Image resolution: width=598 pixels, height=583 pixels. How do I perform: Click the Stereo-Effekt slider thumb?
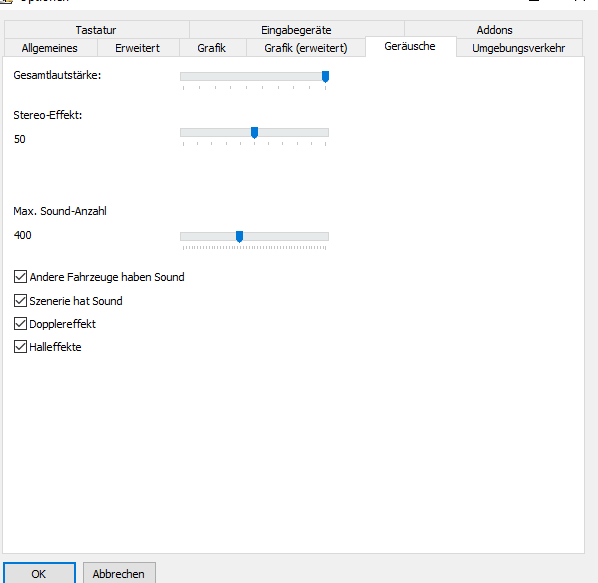(x=254, y=133)
